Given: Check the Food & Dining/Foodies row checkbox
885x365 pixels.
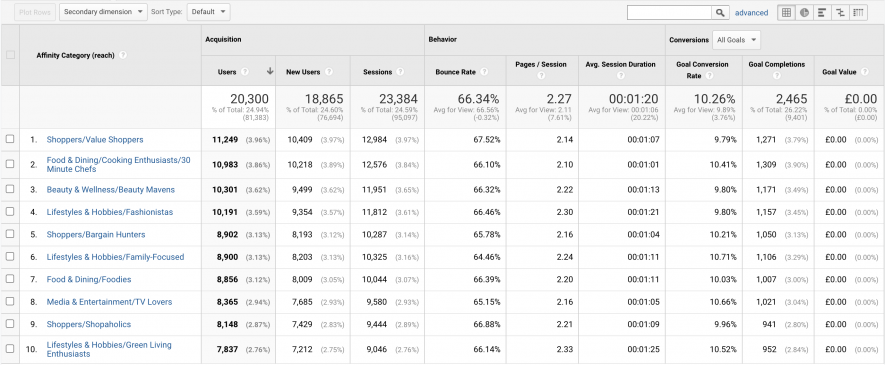Looking at the screenshot, I should [x=10, y=279].
